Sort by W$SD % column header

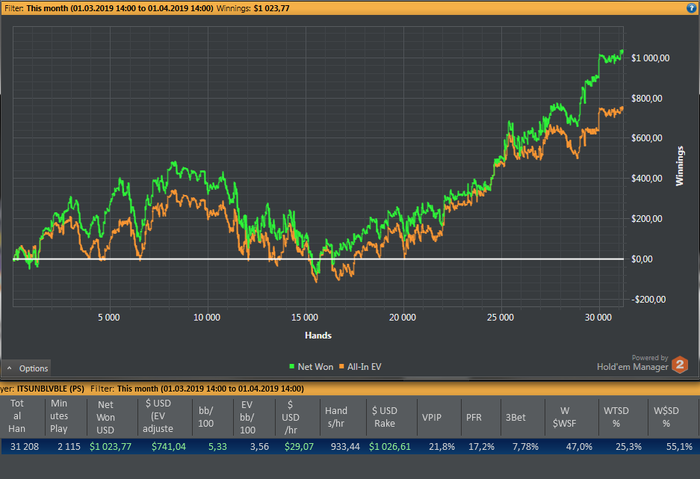(x=672, y=417)
